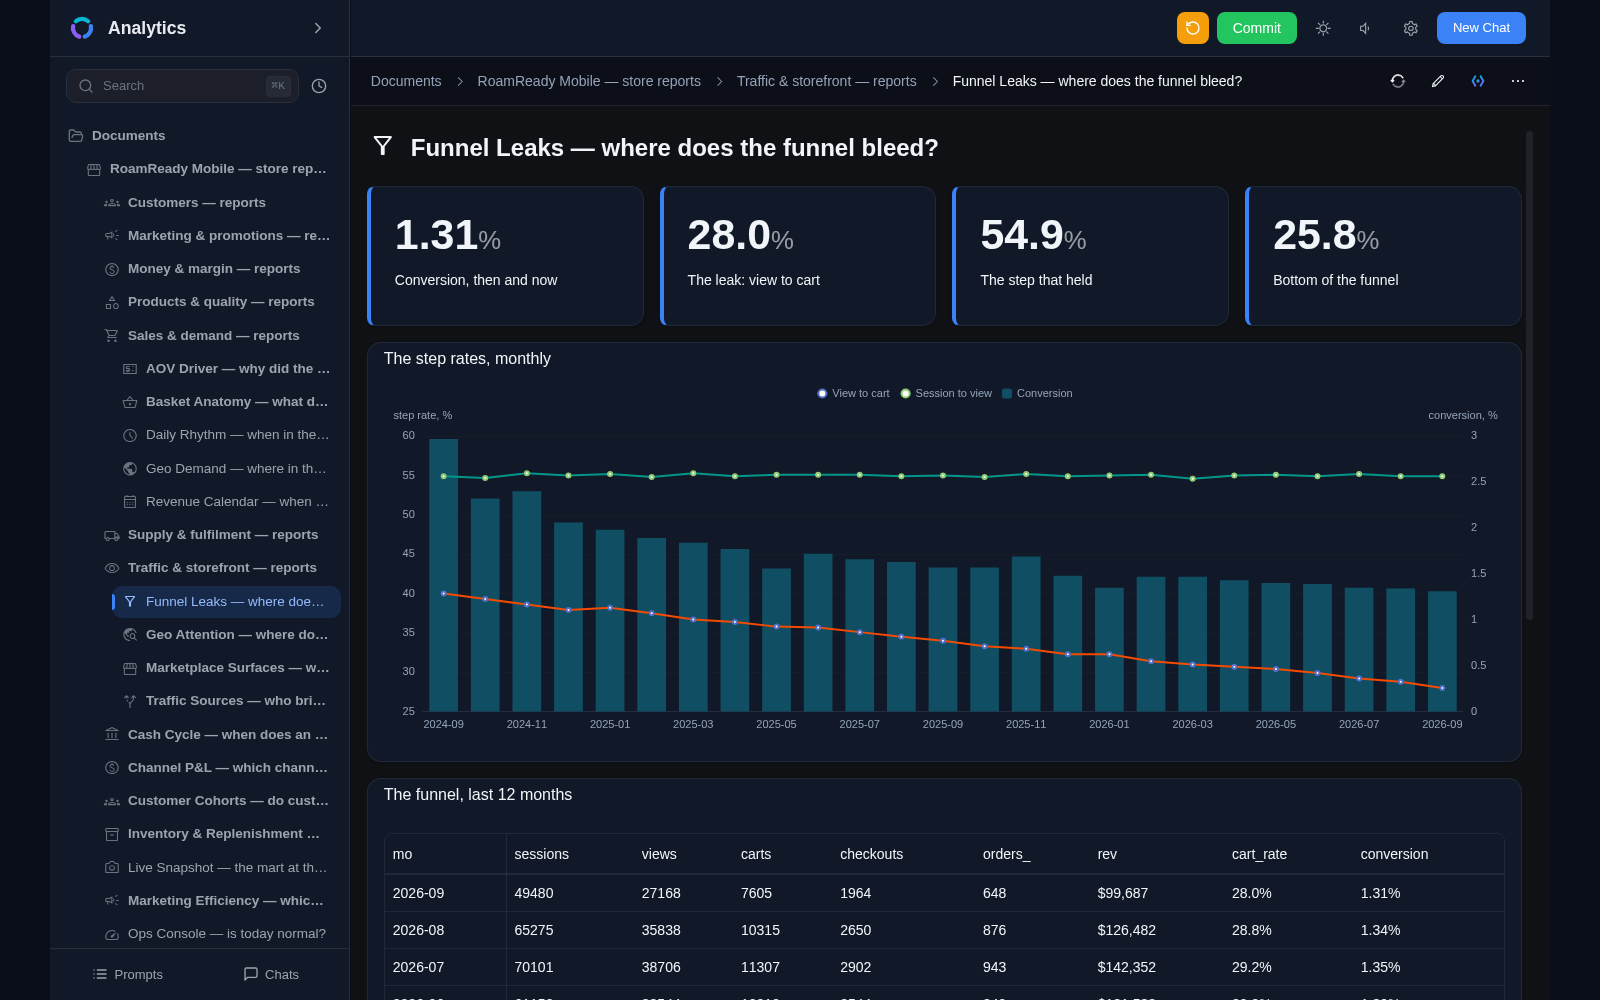Click the page vertical scrollbar
The image size is (1600, 1000).
click(1529, 375)
